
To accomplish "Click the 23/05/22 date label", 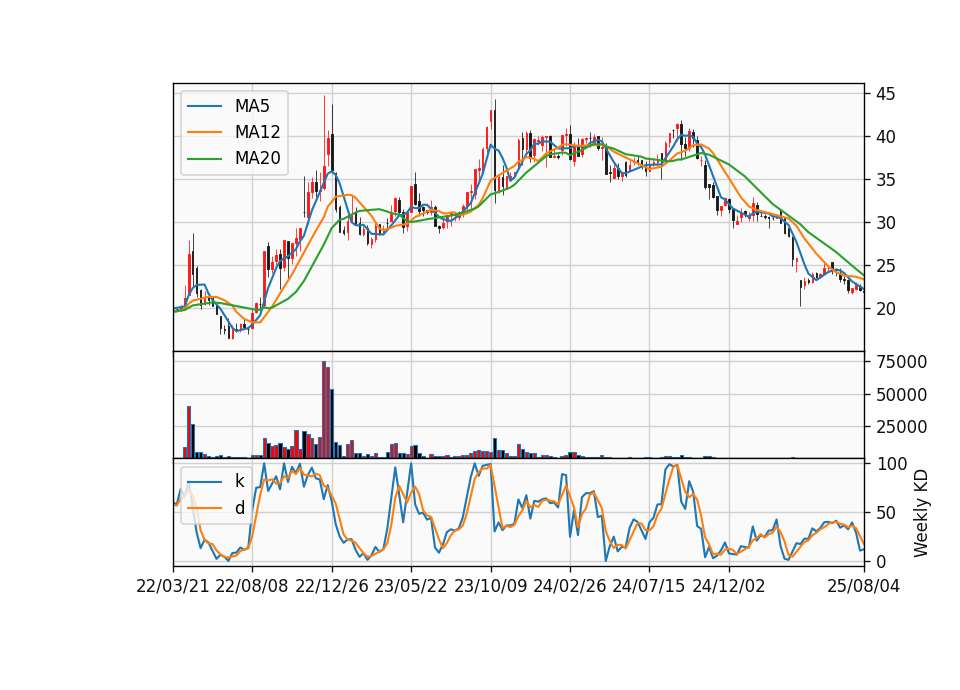I will tap(411, 586).
